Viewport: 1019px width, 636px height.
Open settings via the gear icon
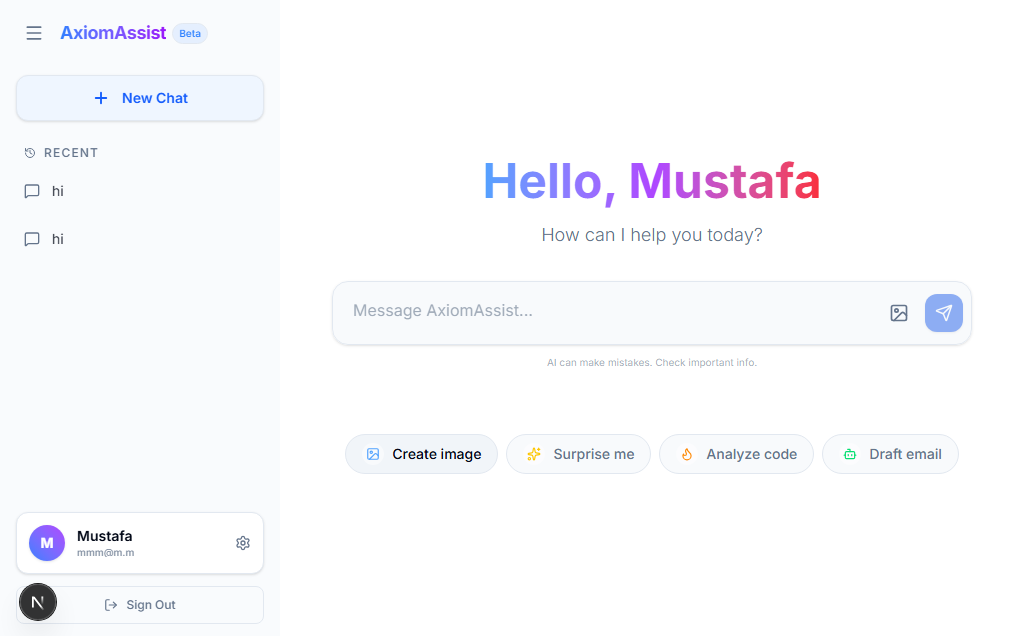click(x=242, y=543)
